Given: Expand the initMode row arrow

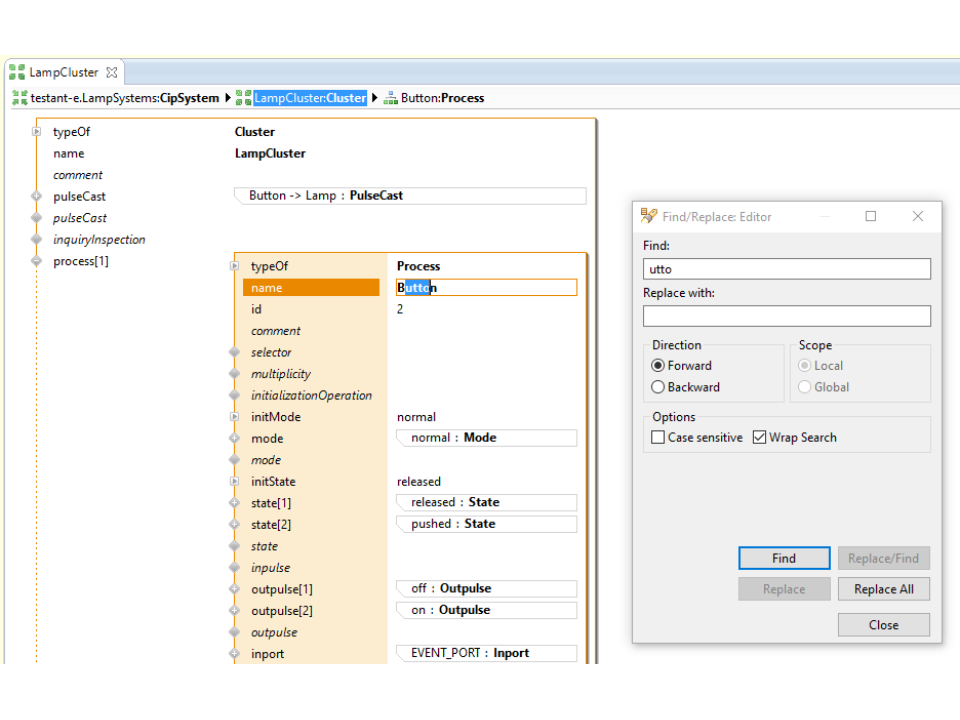Looking at the screenshot, I should point(235,417).
